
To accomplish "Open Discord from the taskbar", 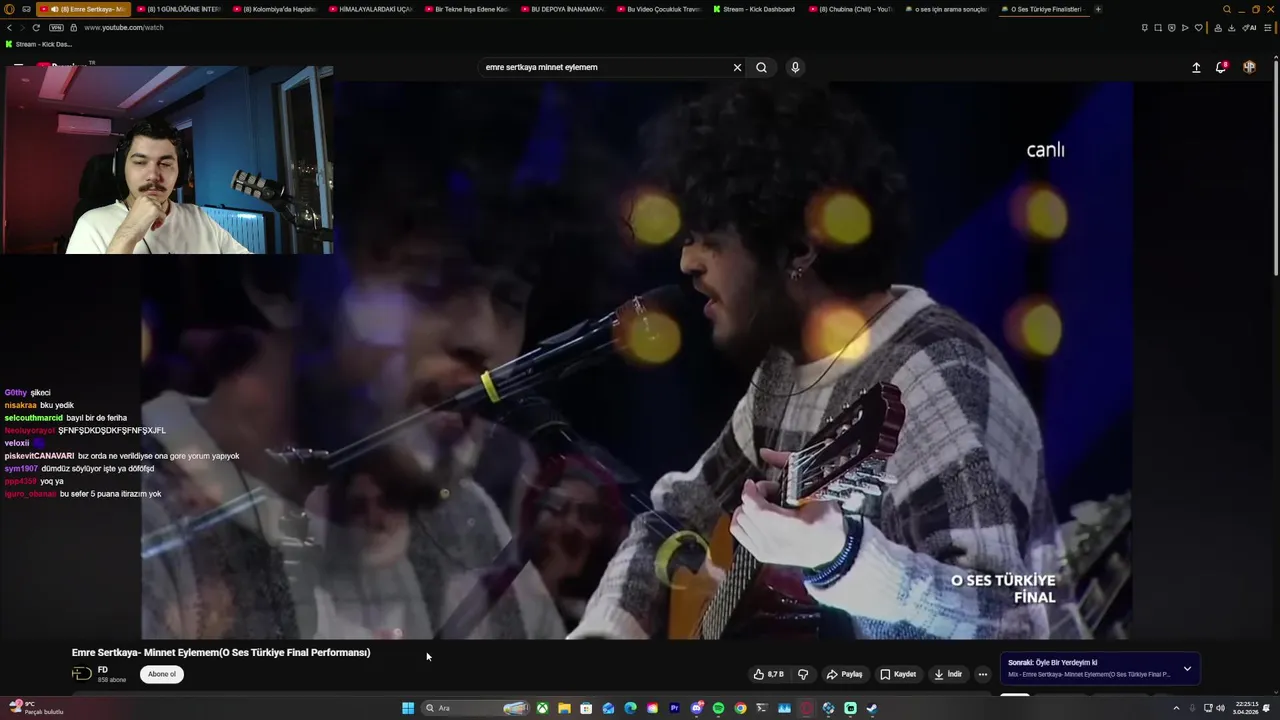I will [696, 708].
